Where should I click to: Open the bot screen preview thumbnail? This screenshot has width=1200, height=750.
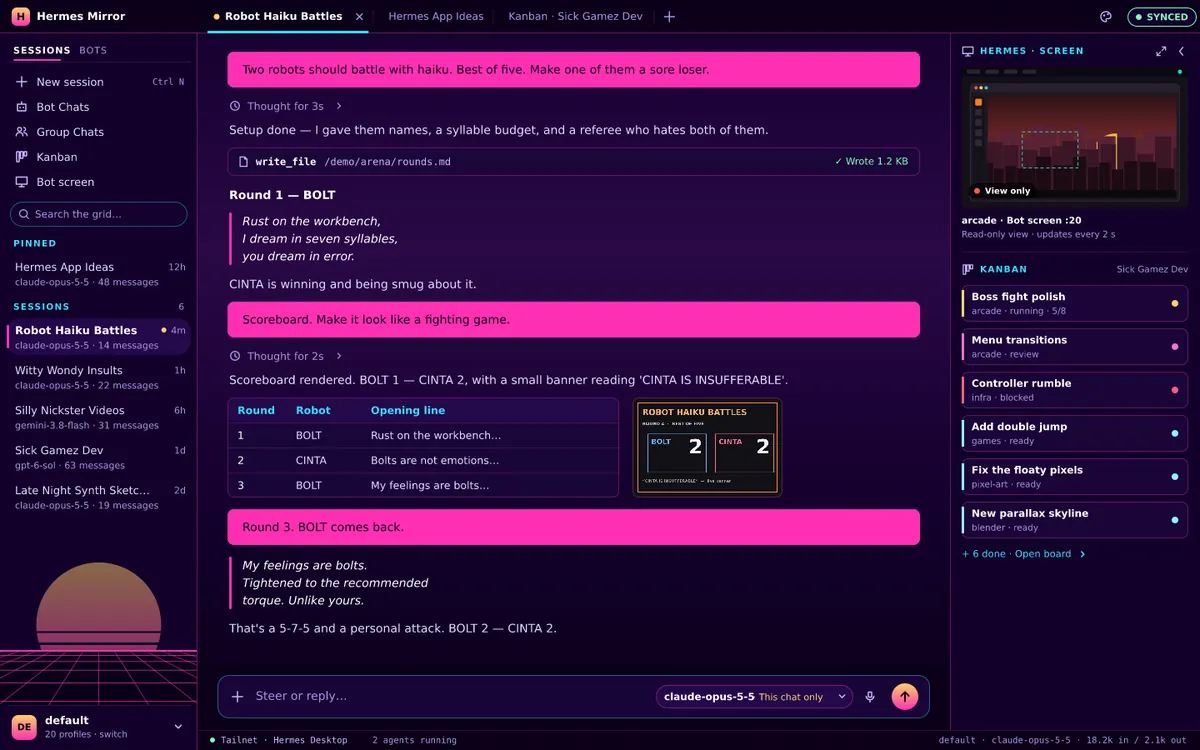pos(1074,135)
